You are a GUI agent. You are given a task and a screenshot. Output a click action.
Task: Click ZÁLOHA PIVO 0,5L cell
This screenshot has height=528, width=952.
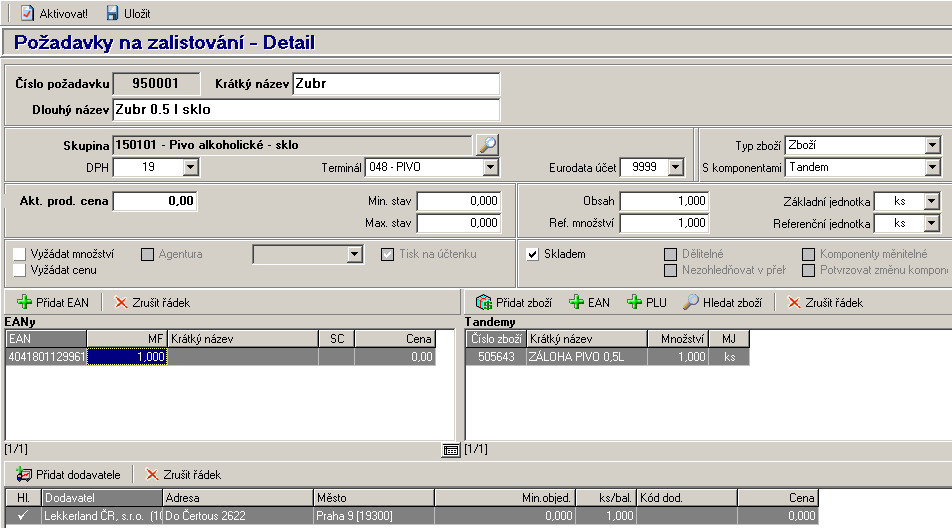[x=586, y=357]
